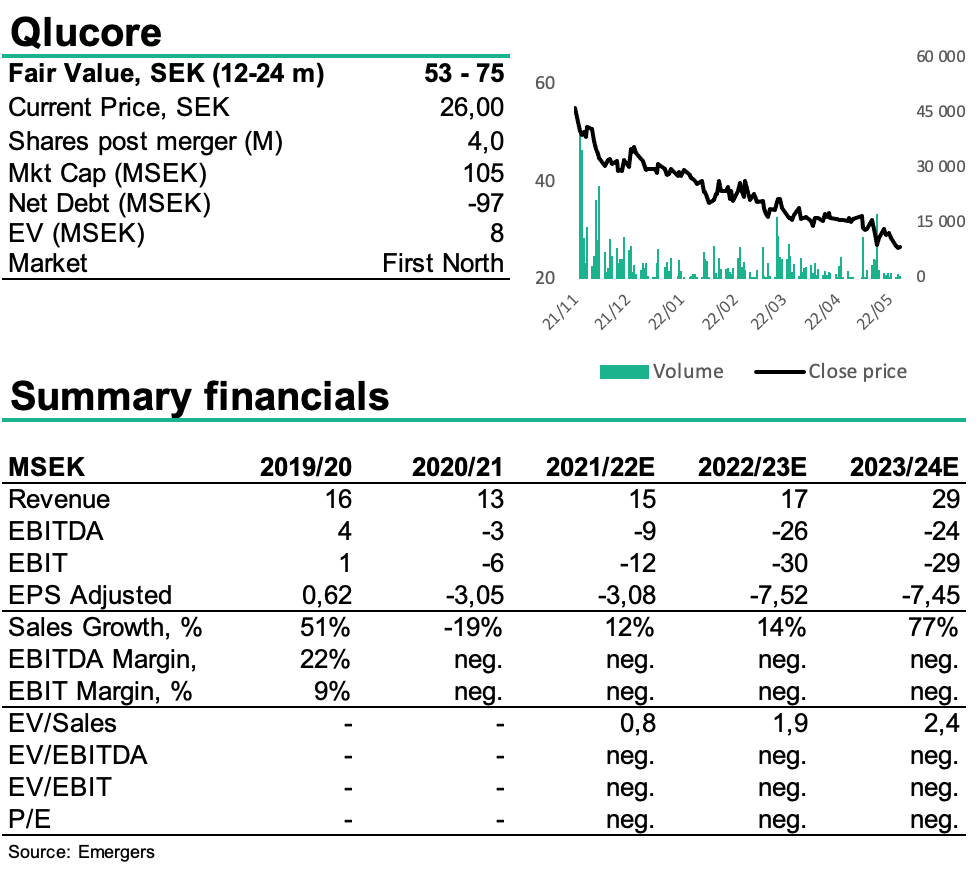Click the fair value range 53 - 75
The height and width of the screenshot is (870, 978).
(x=464, y=73)
